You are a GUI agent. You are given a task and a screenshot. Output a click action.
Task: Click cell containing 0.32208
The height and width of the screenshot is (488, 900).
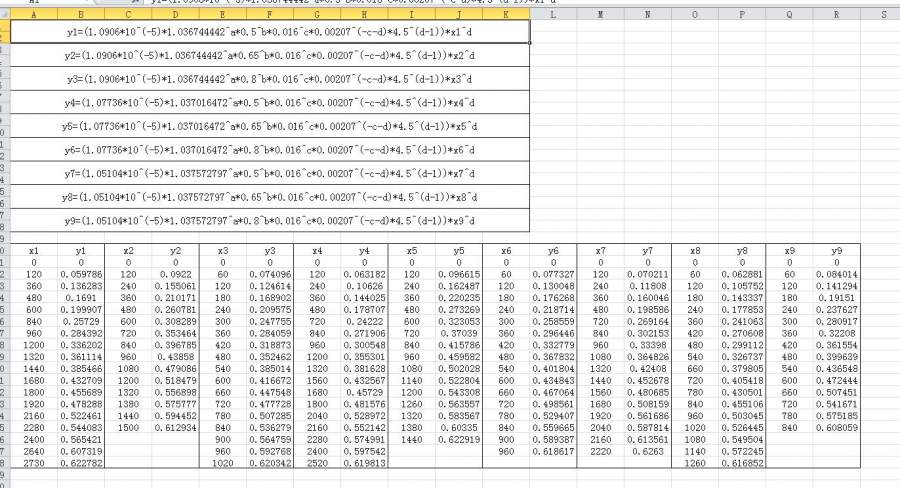pos(836,333)
